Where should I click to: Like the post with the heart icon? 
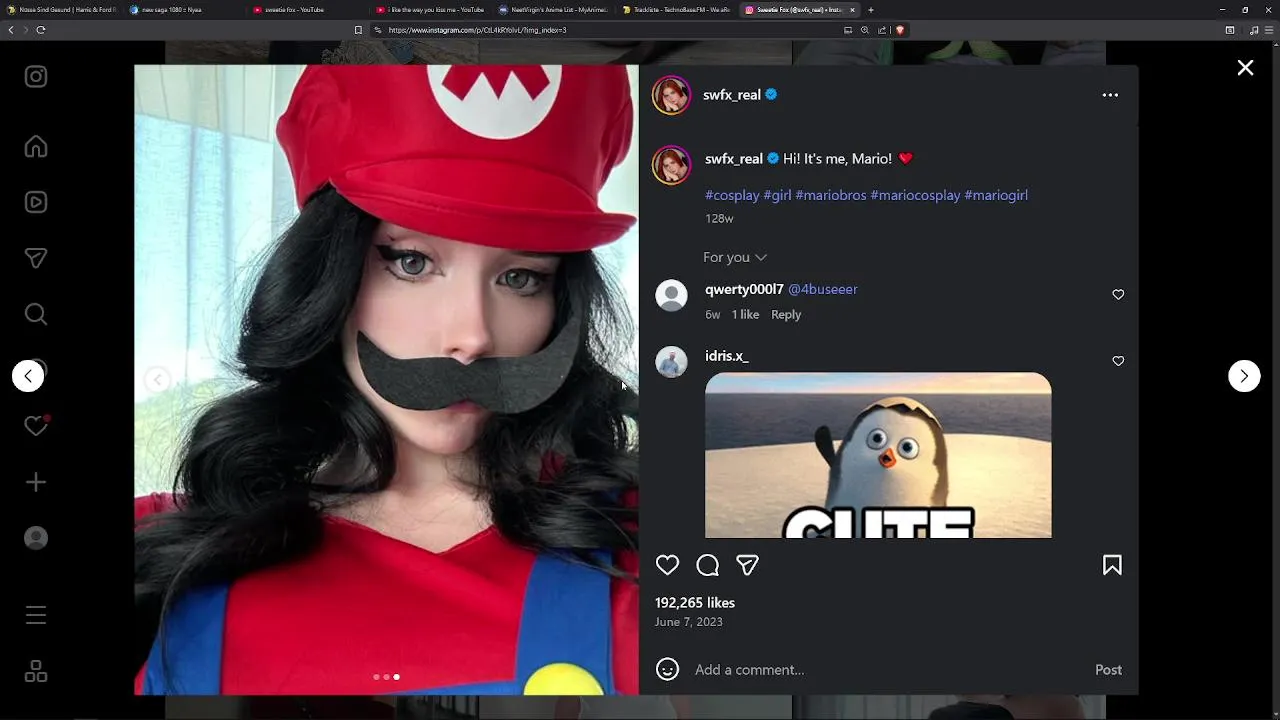[667, 565]
